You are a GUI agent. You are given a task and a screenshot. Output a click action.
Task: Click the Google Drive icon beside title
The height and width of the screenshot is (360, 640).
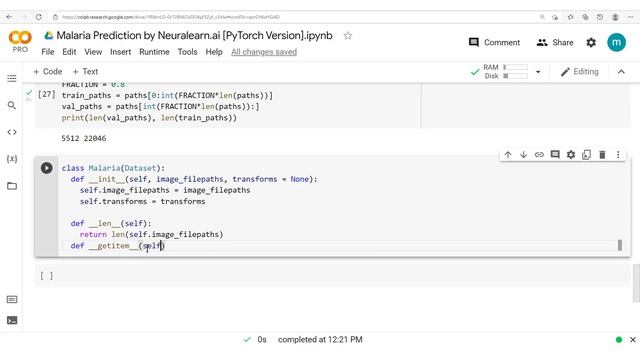[x=49, y=36]
